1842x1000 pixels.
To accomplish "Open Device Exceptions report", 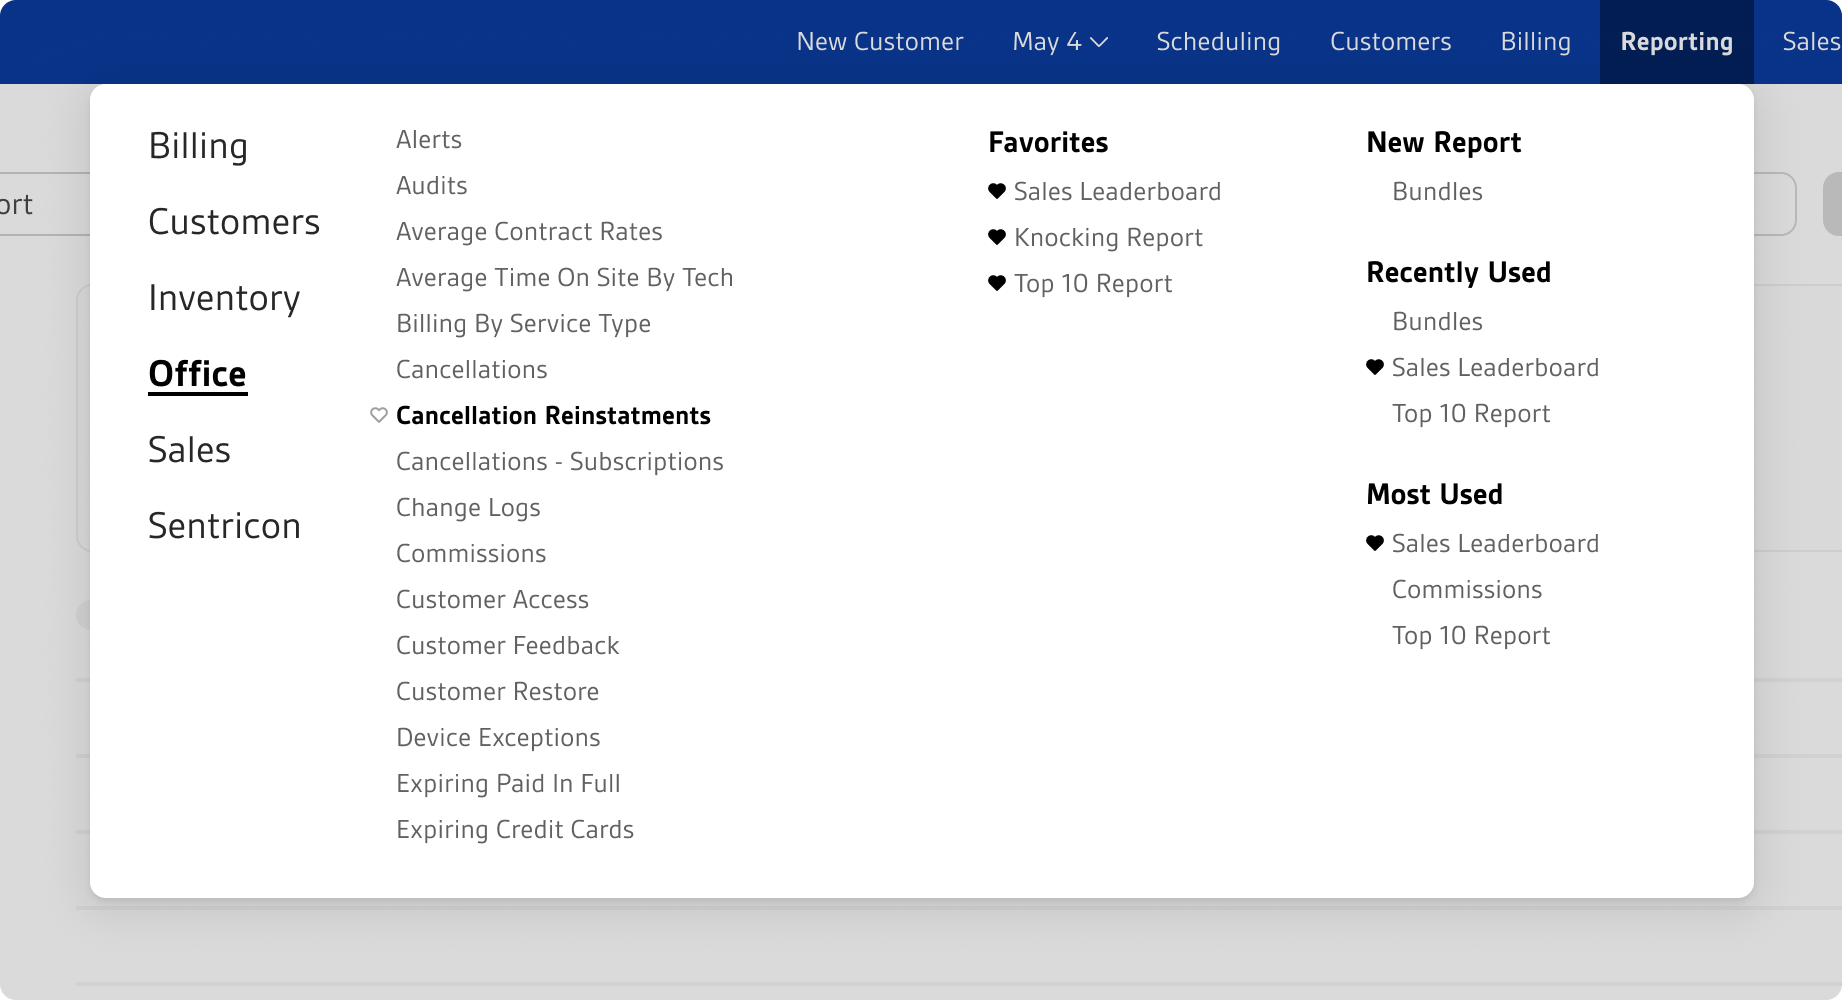I will click(498, 737).
